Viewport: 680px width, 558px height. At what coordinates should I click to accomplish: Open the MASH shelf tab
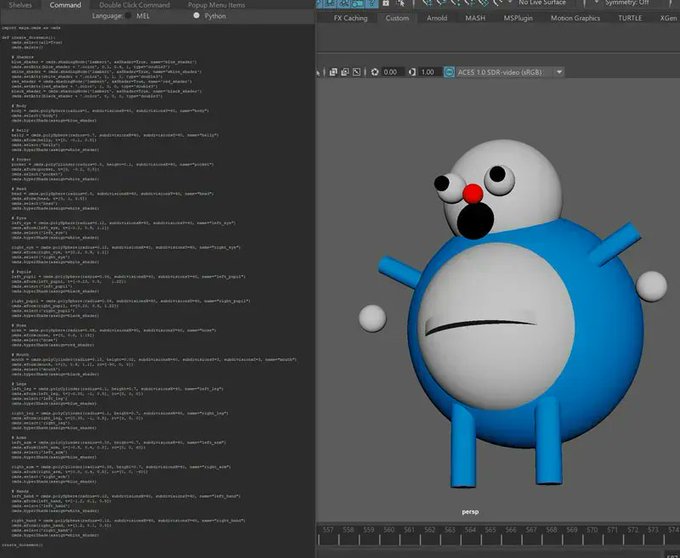pos(475,18)
